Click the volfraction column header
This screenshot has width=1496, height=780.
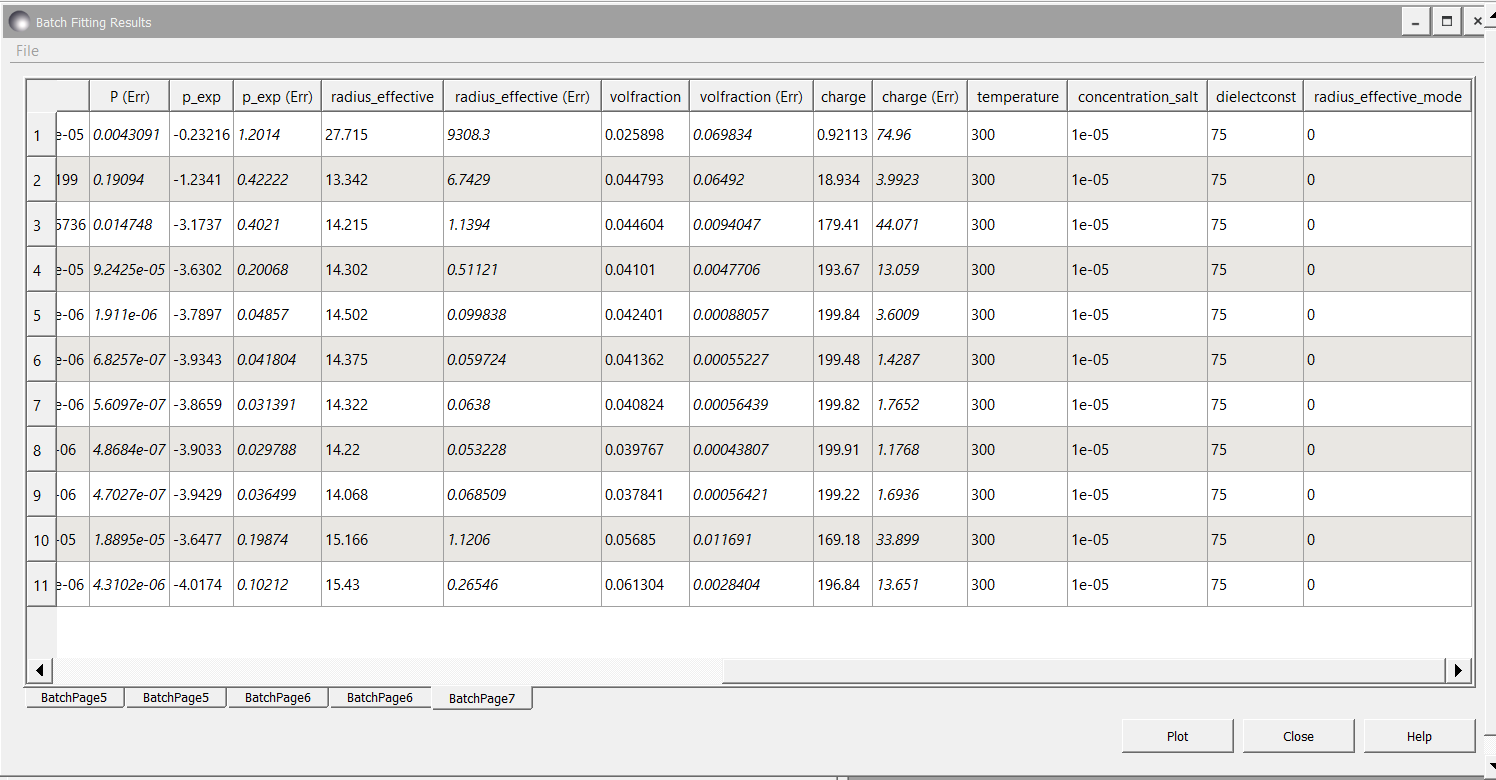[645, 96]
